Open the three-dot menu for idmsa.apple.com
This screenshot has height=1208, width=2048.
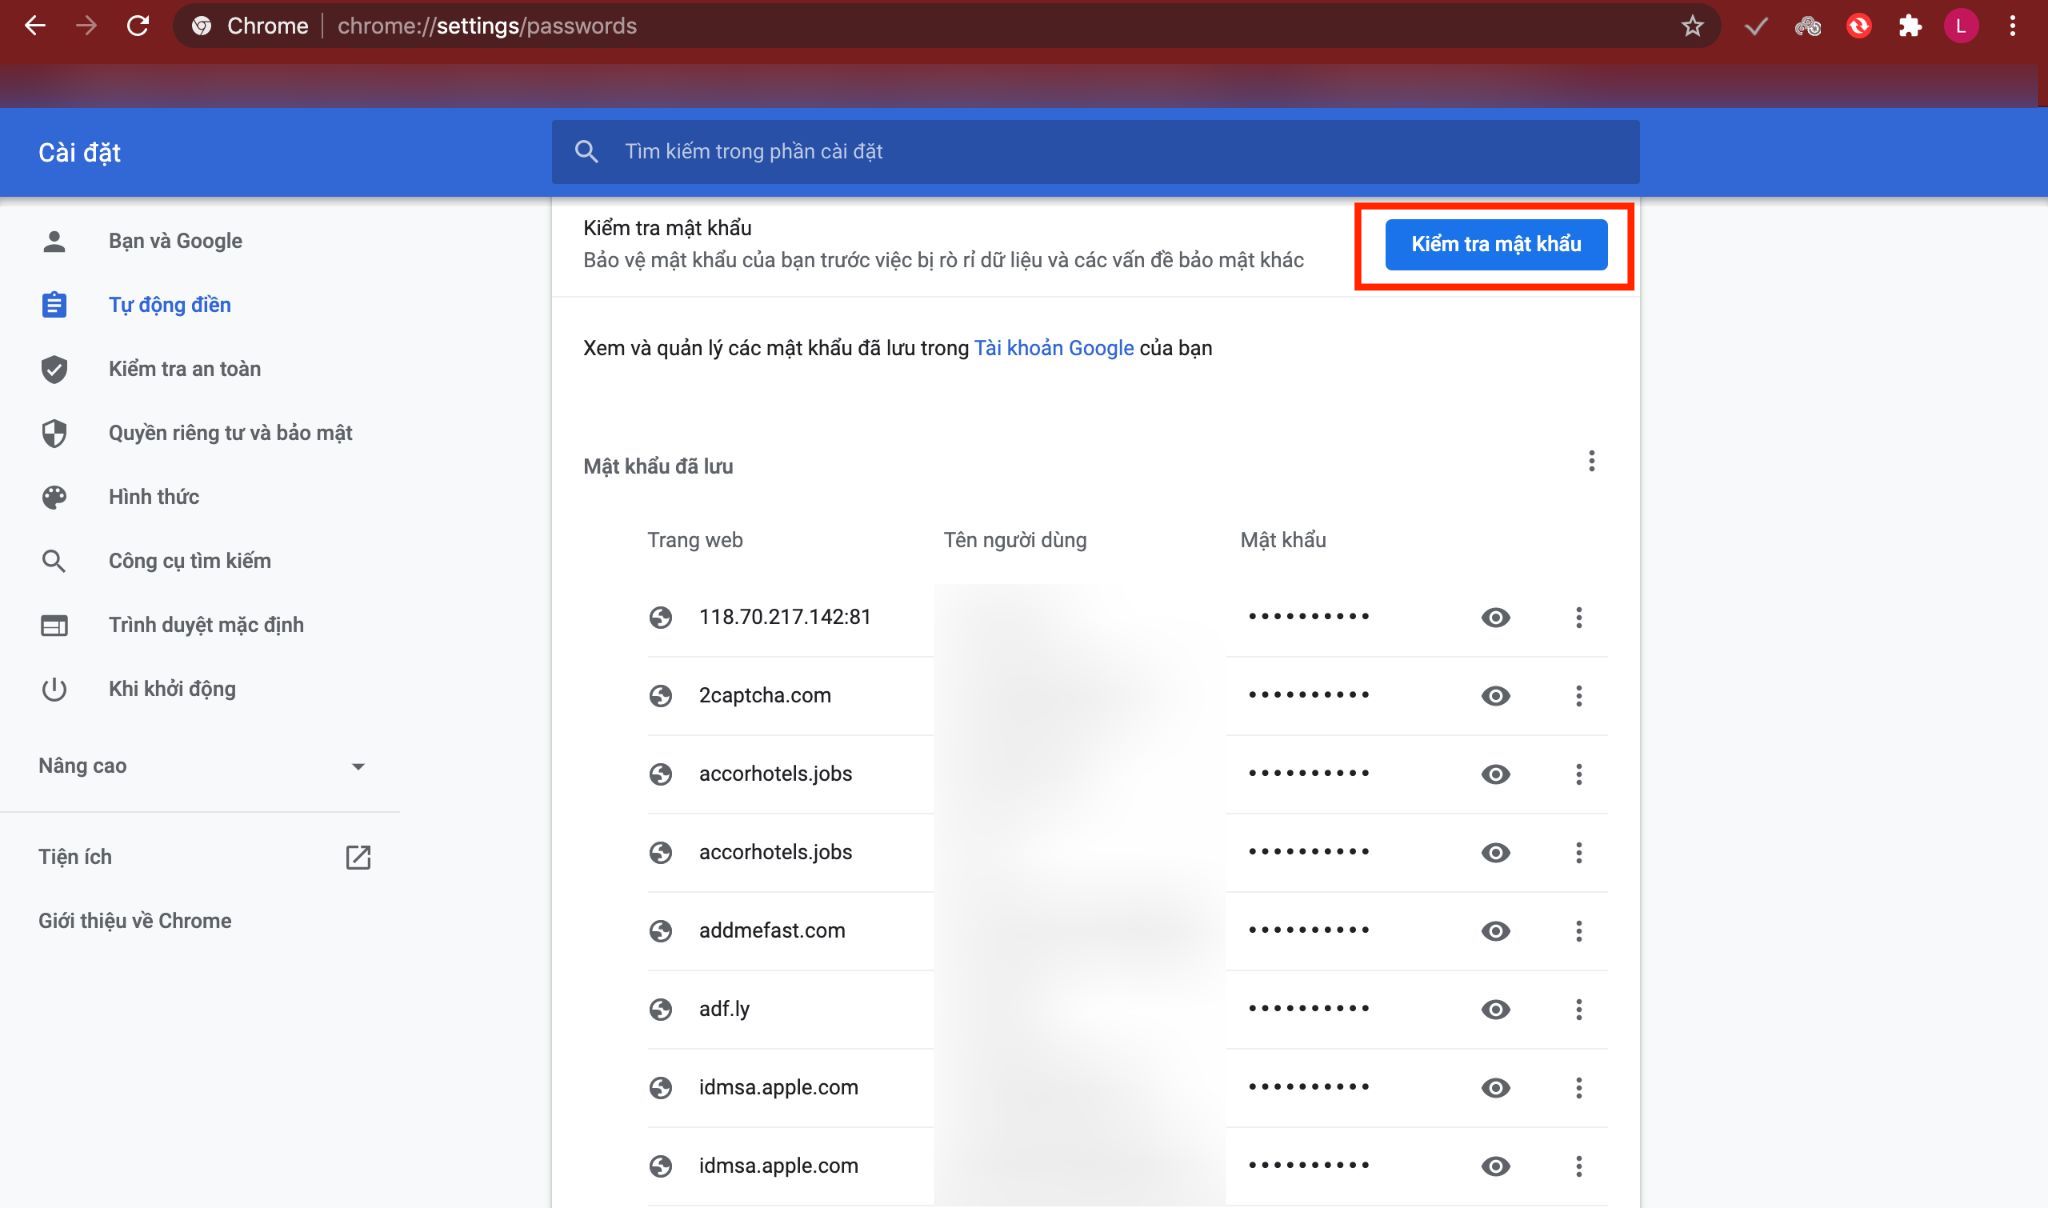[x=1580, y=1087]
